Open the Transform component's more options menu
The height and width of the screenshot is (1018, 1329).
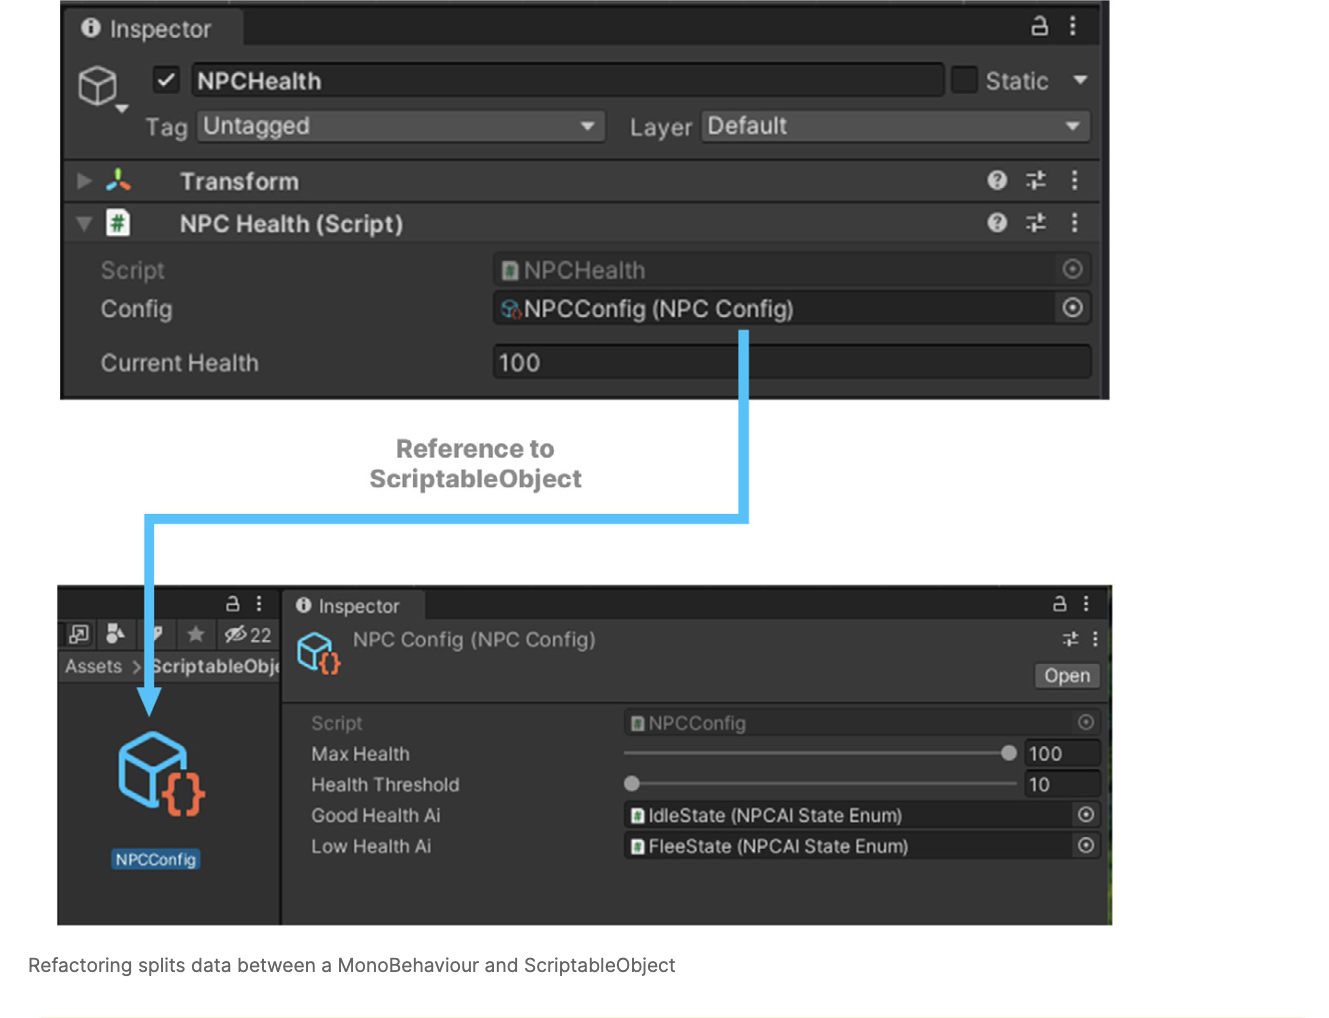[1074, 180]
